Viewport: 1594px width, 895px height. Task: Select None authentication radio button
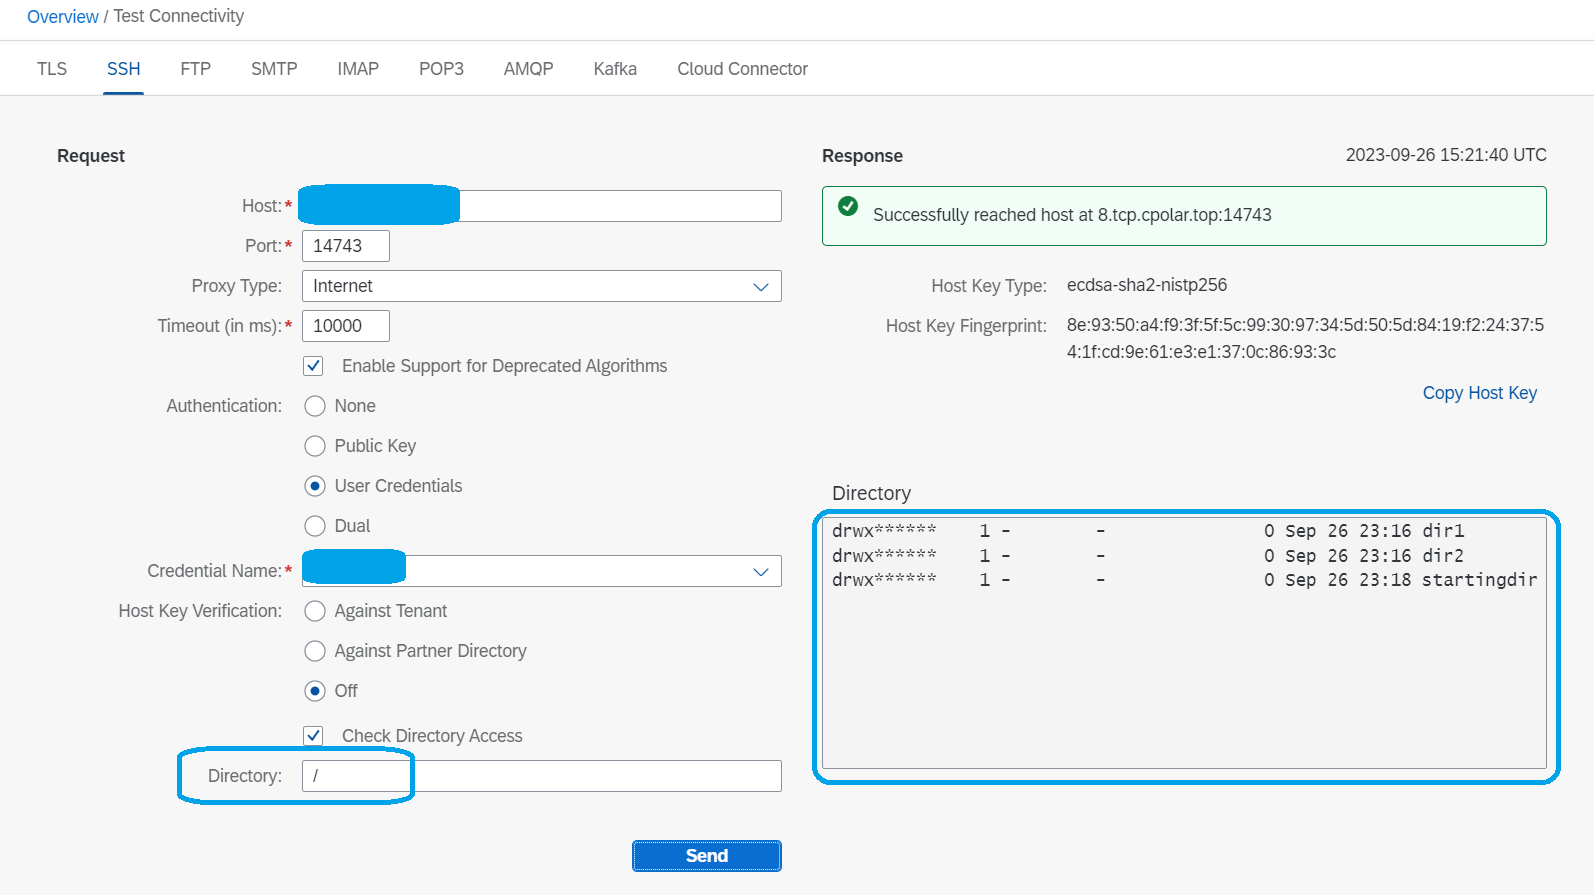315,406
